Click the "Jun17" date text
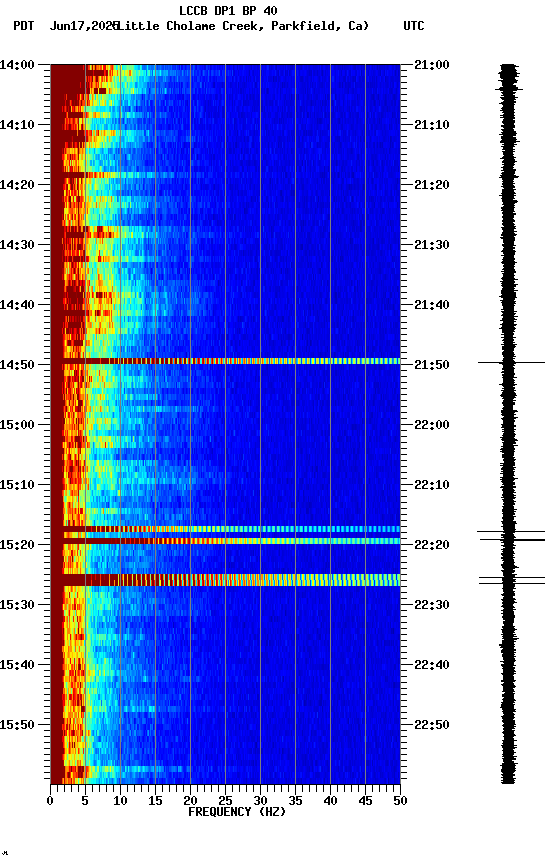The height and width of the screenshot is (864, 552). coord(67,26)
